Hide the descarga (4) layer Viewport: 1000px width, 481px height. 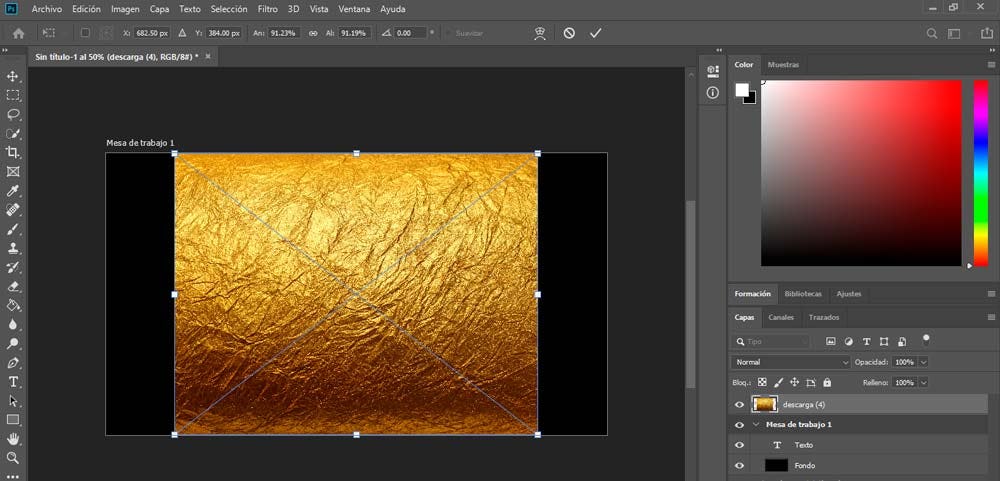coord(740,405)
